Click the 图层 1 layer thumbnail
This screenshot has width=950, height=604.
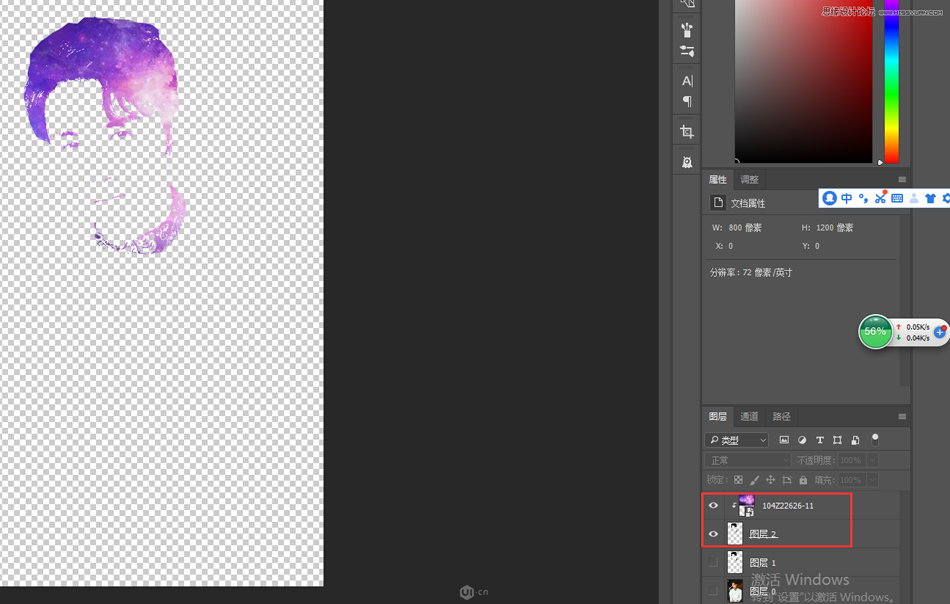coord(735,562)
